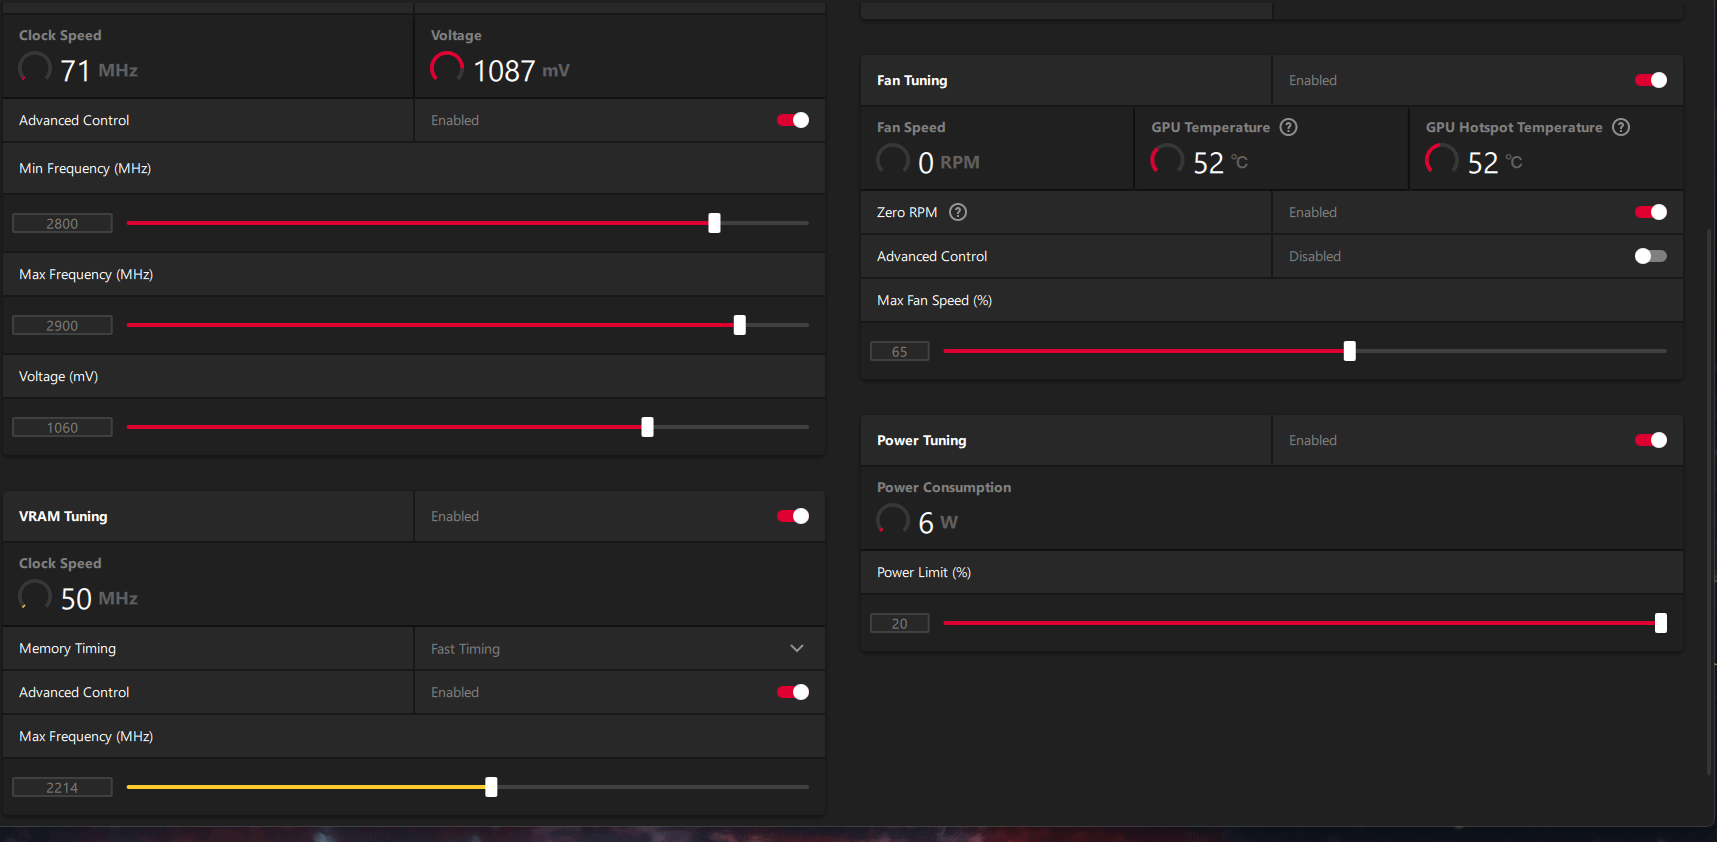This screenshot has width=1717, height=842.
Task: Click the 'Fan Tuning' heading
Action: 912,80
